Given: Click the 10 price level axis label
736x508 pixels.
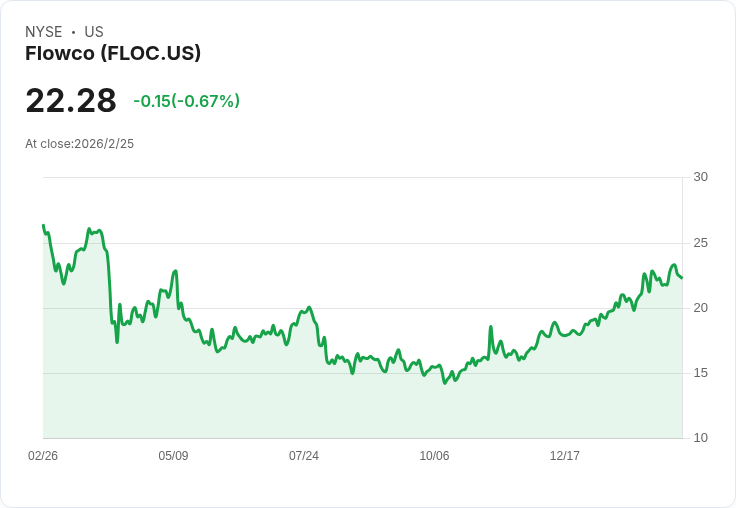Looking at the screenshot, I should tap(700, 438).
